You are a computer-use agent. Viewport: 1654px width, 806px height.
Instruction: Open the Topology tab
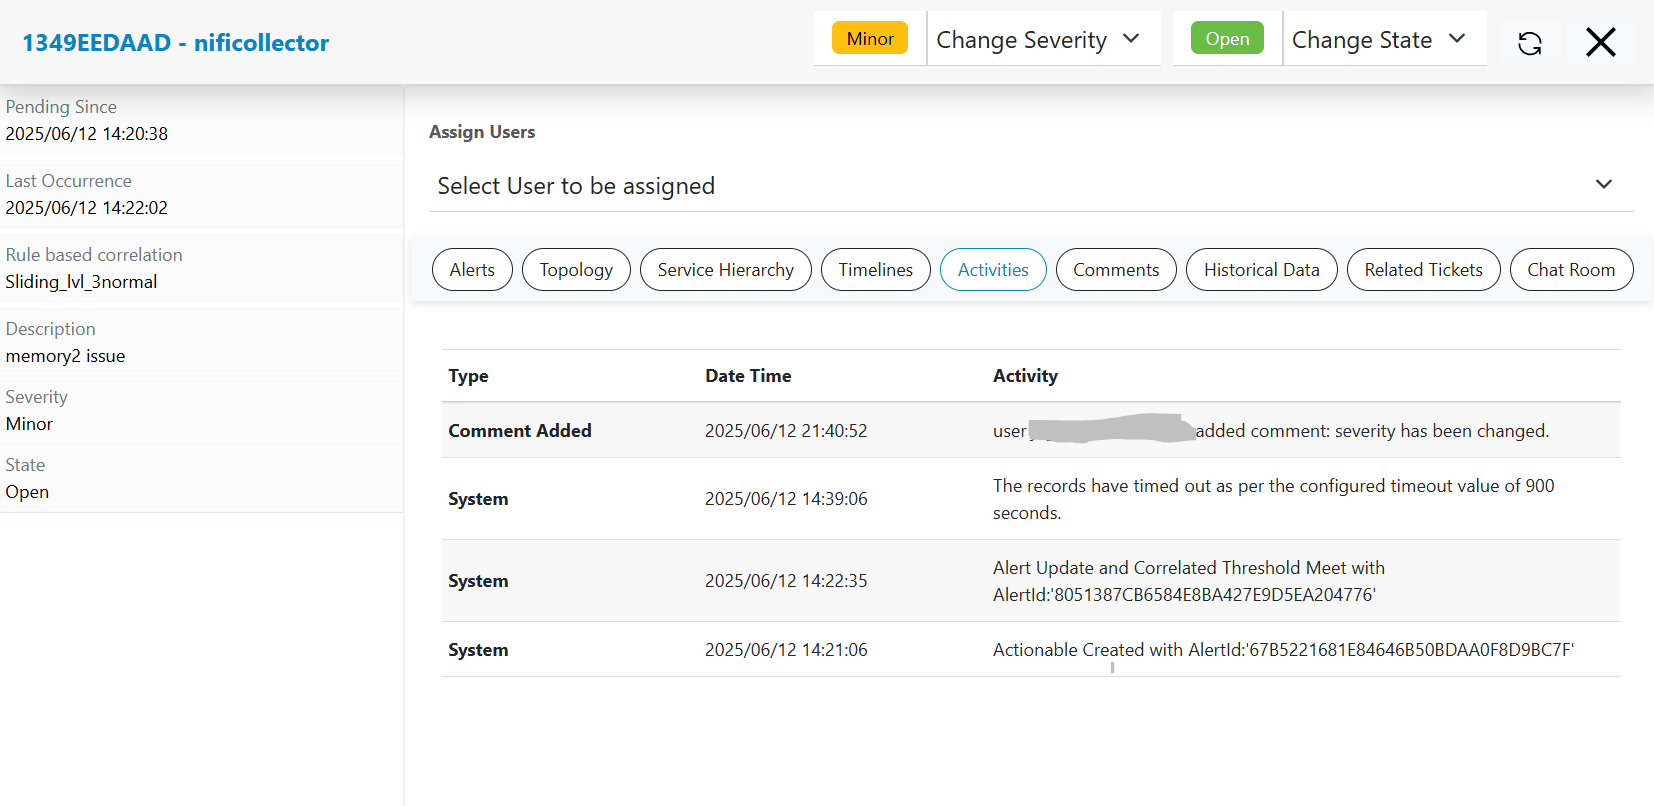[576, 270]
